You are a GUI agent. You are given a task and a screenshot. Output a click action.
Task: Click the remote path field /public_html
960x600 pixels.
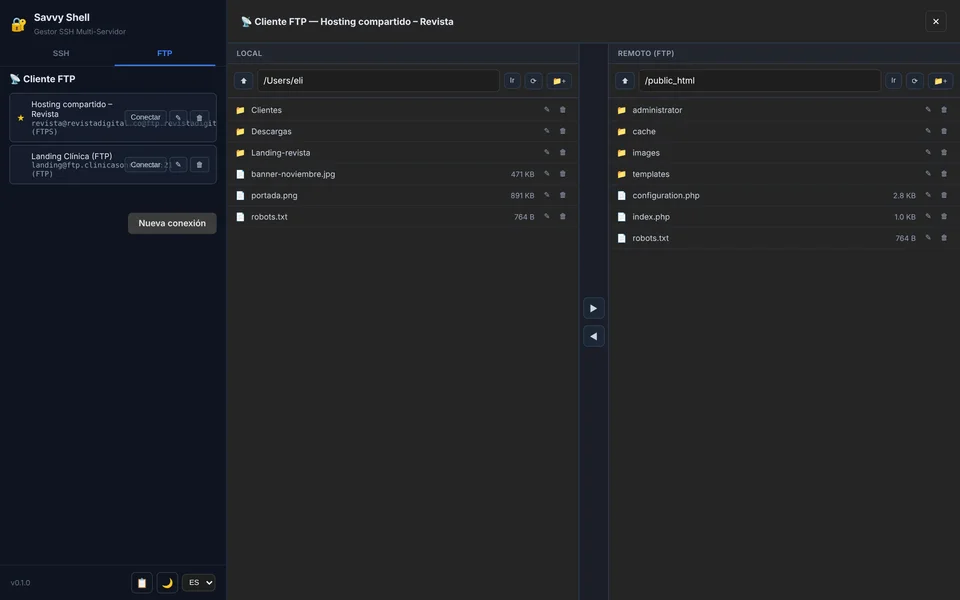pyautogui.click(x=760, y=81)
